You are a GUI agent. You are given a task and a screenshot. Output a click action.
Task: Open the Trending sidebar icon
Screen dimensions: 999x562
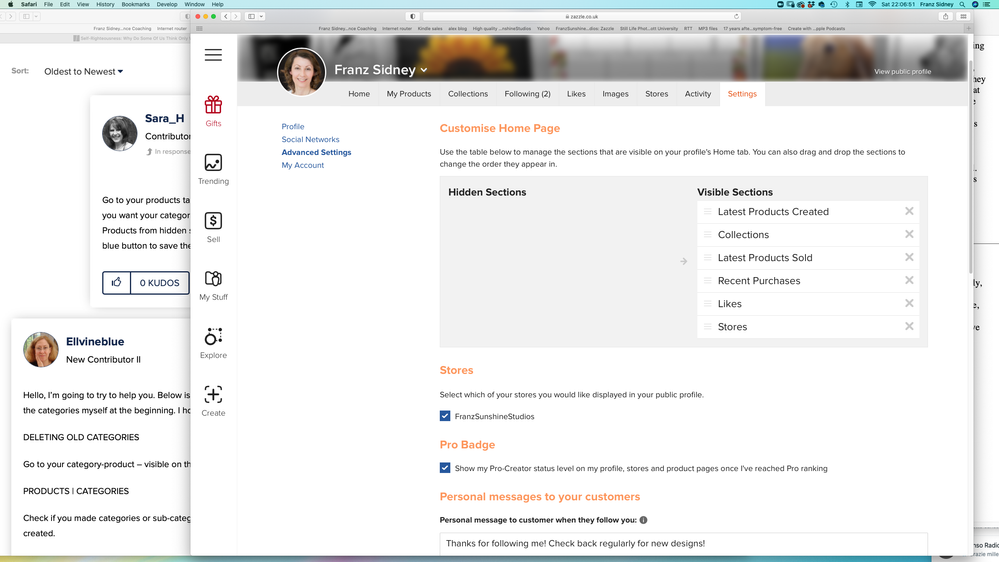coord(213,168)
